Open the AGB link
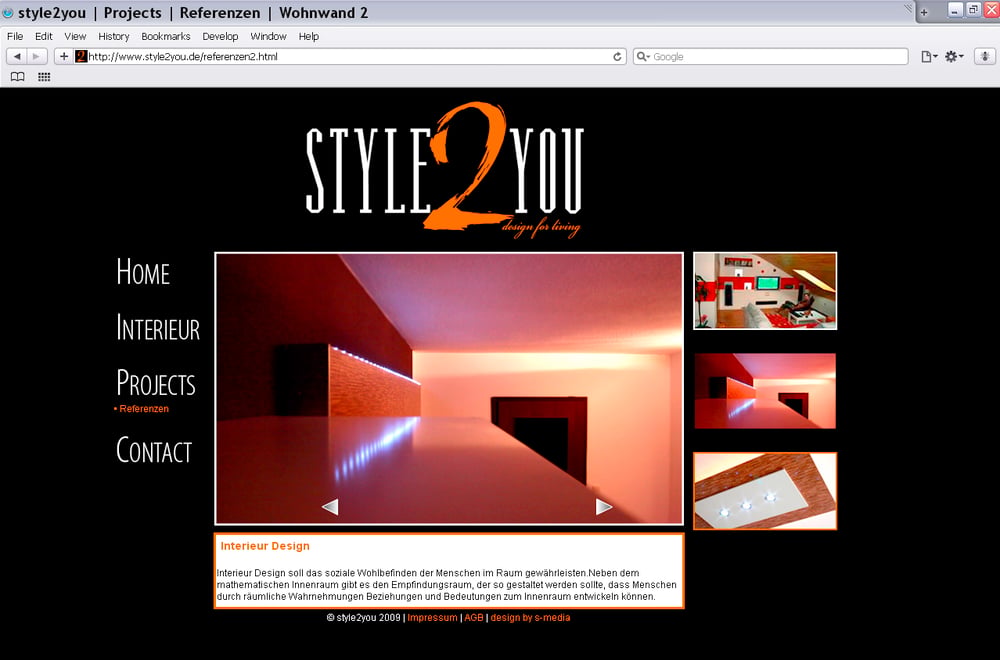Viewport: 1000px width, 660px height. pos(474,618)
